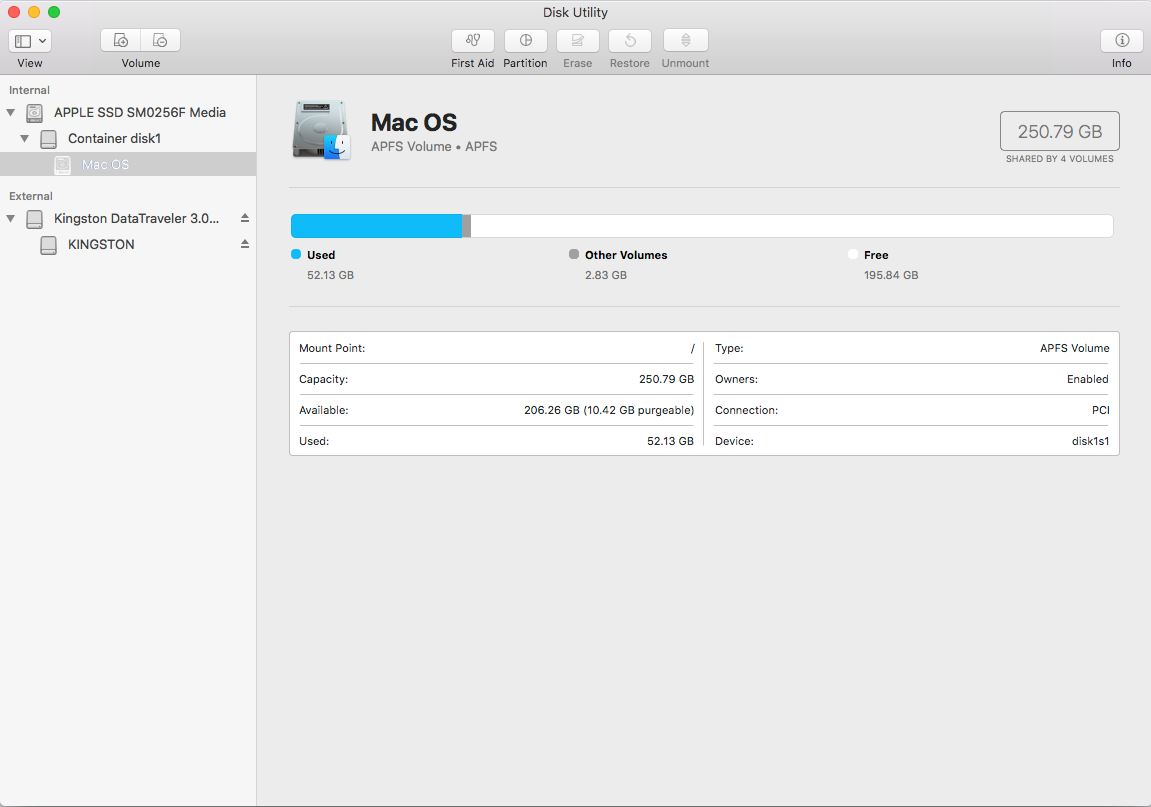
Task: Click the Restore toolbar icon
Action: 630,40
